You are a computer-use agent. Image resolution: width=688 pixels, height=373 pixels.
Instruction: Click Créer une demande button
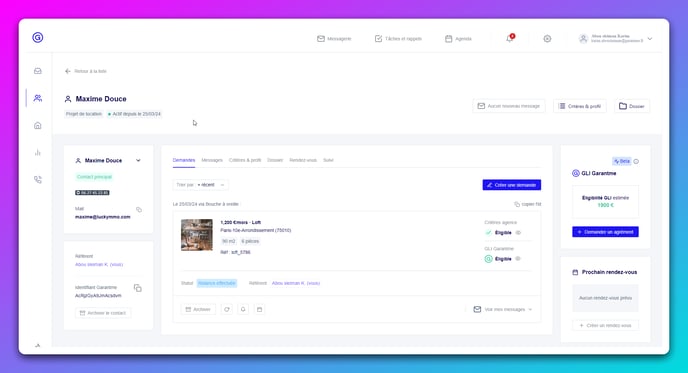[512, 185]
